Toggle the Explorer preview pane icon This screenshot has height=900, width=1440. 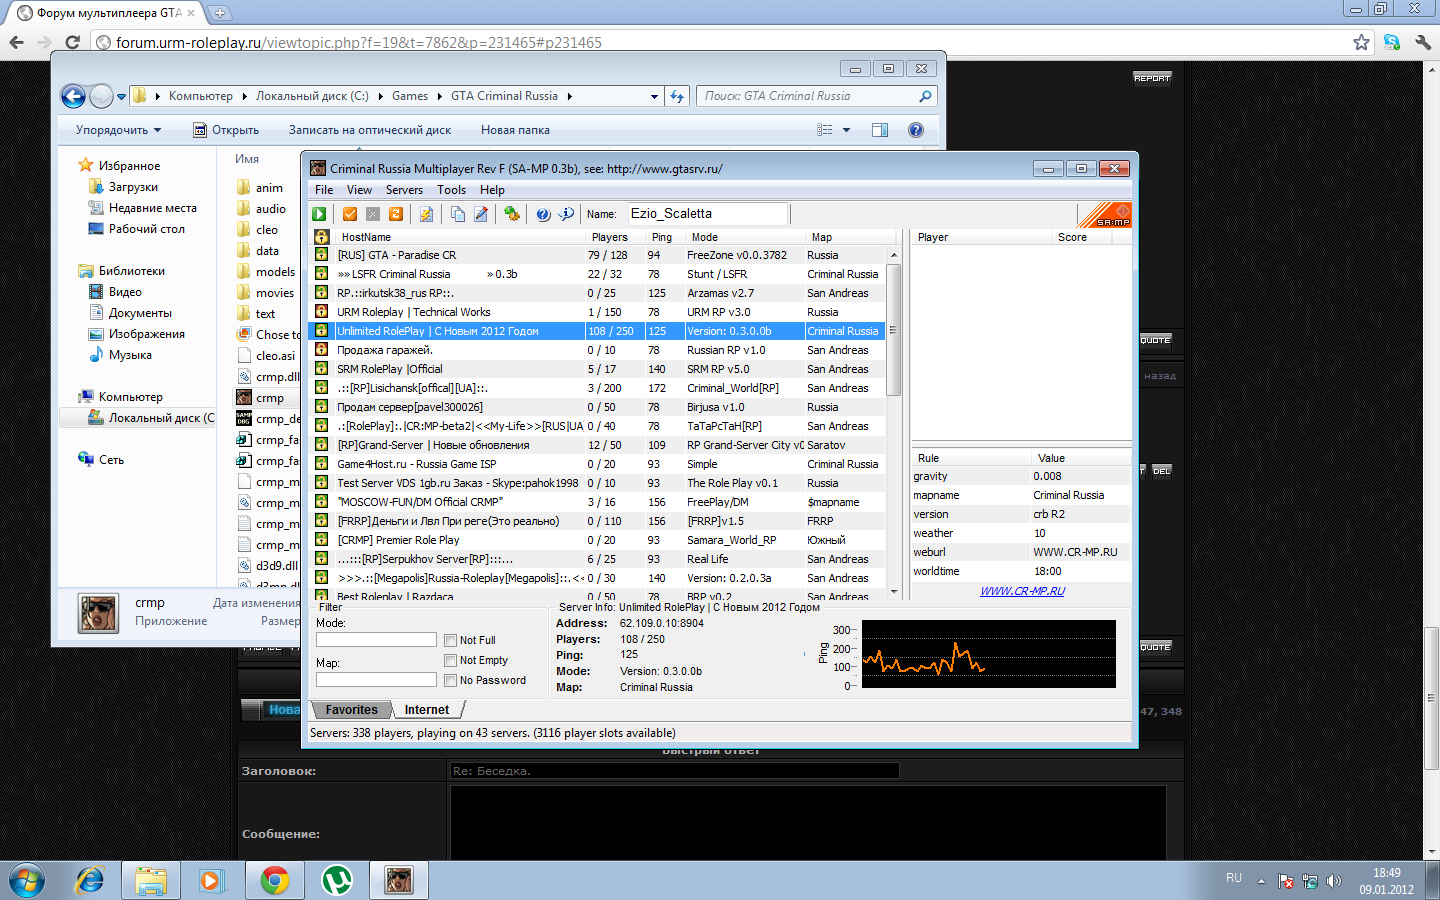tap(880, 130)
